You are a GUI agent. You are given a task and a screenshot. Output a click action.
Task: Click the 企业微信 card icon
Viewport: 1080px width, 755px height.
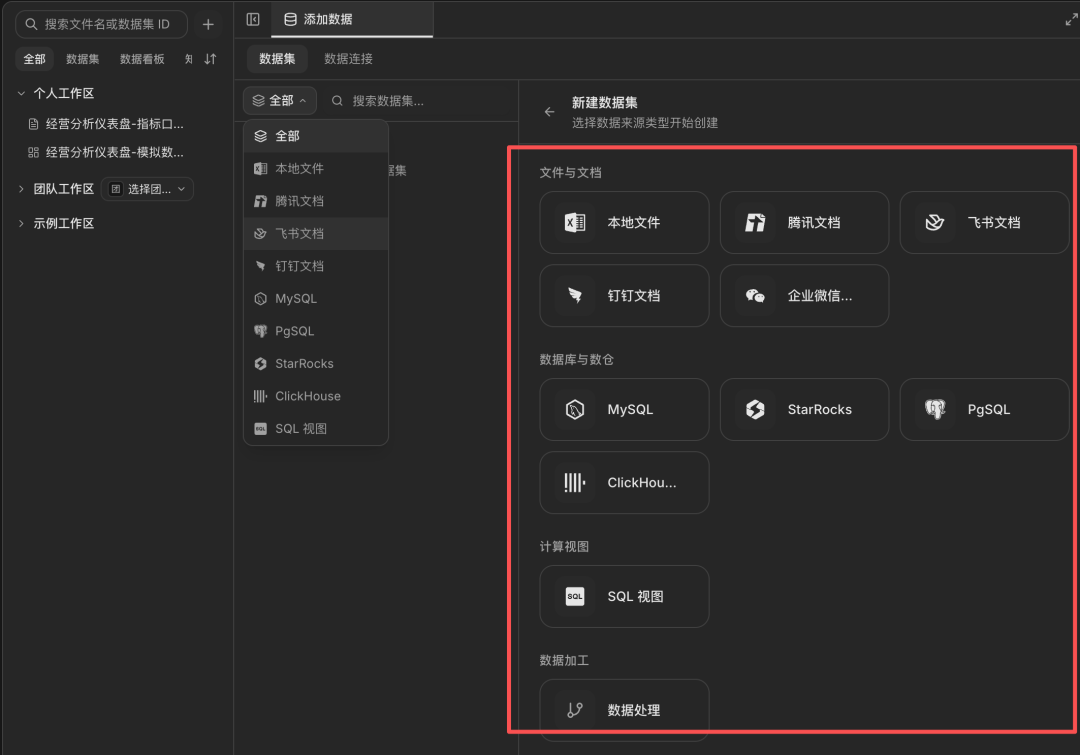click(755, 296)
